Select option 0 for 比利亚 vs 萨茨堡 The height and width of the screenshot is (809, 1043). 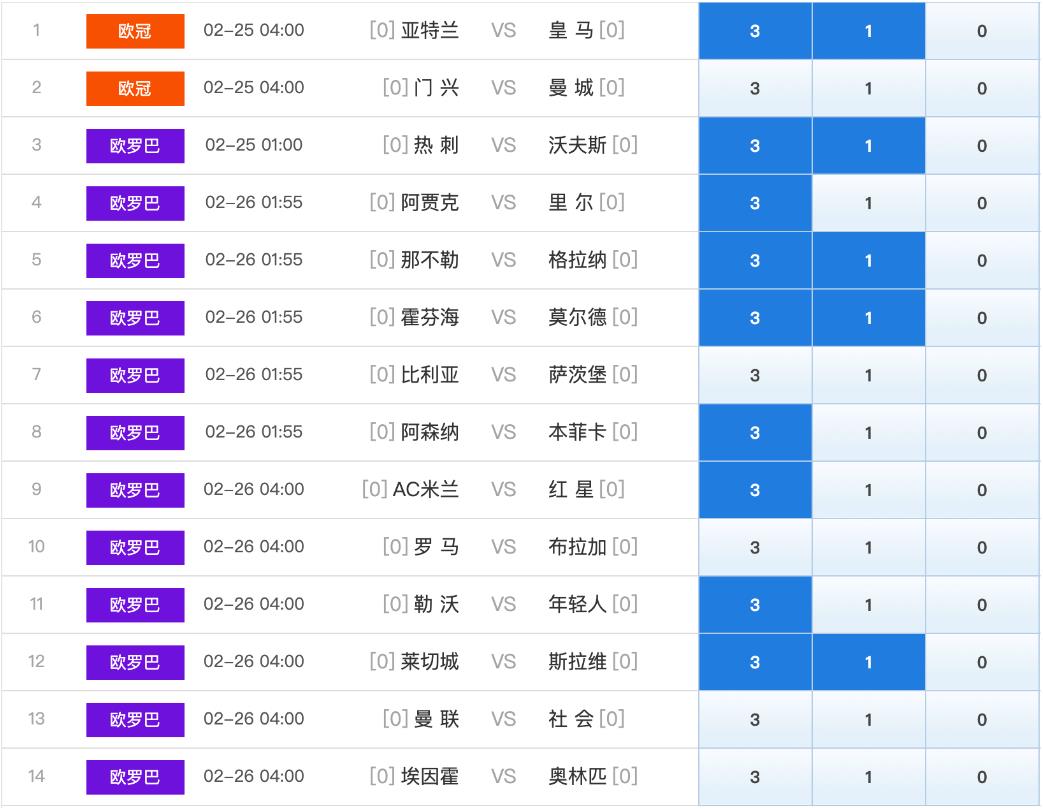coord(982,375)
